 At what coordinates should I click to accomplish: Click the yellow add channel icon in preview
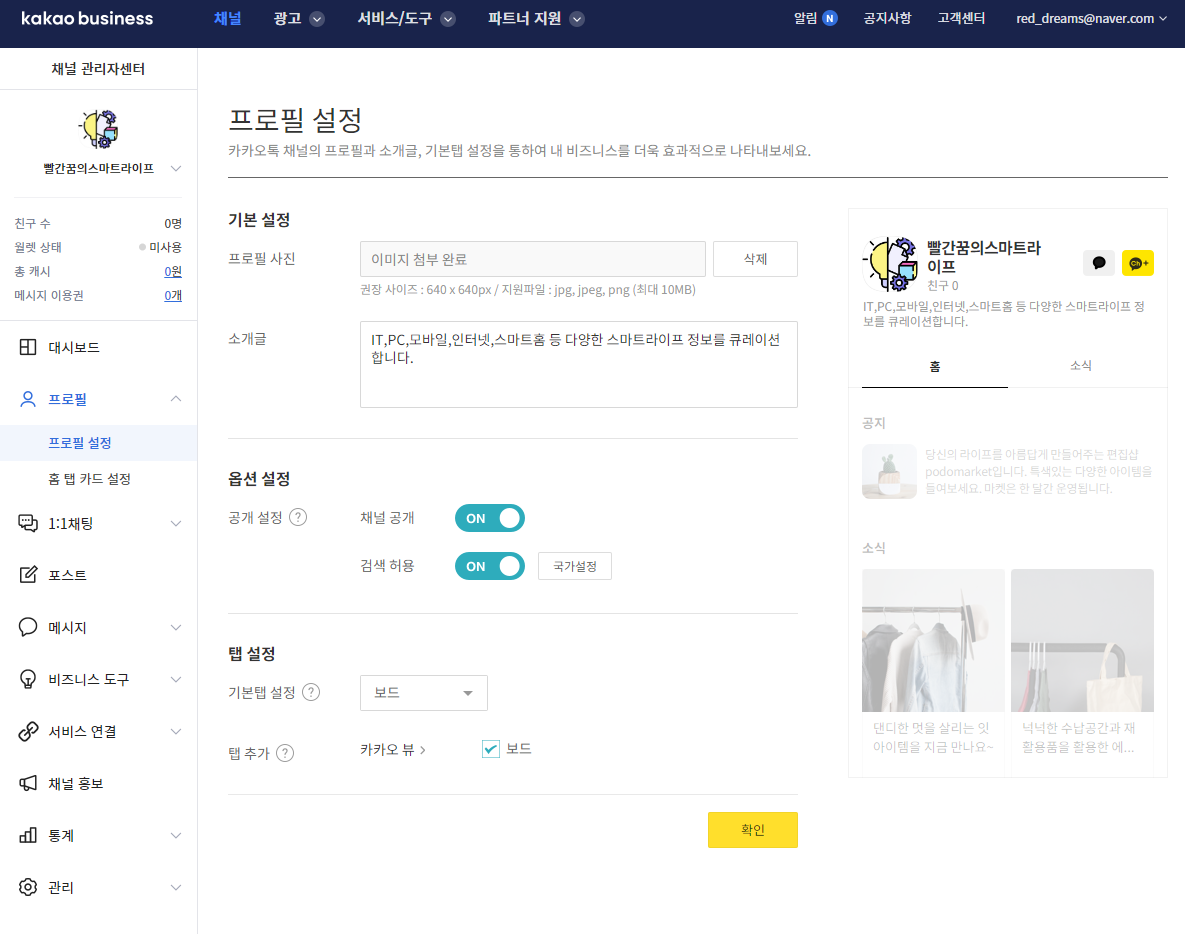pyautogui.click(x=1137, y=263)
